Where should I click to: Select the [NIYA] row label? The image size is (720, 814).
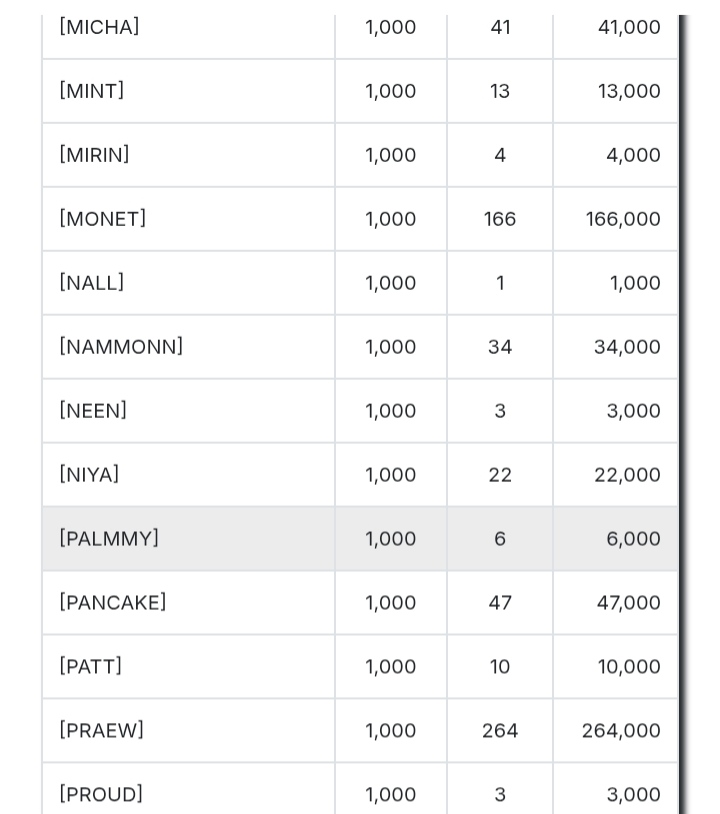point(89,475)
